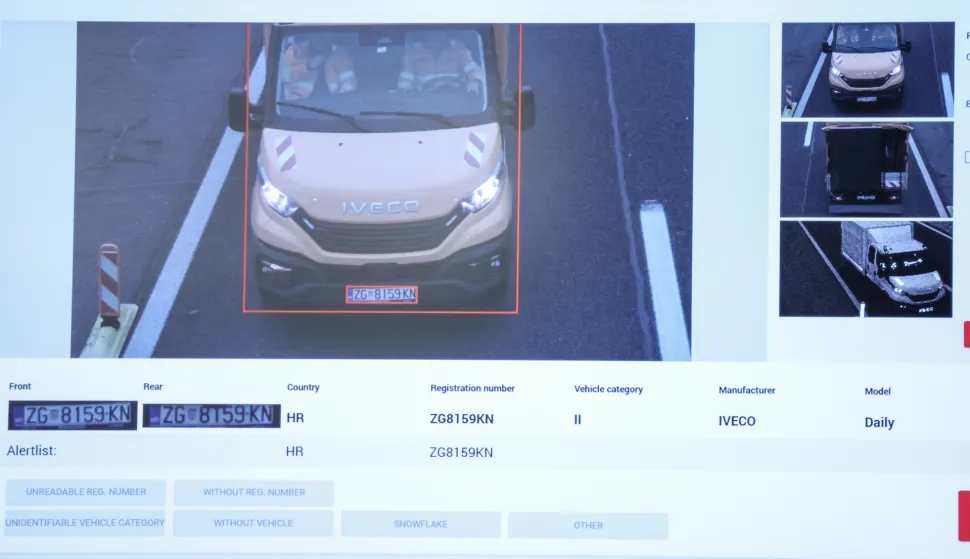
Task: Select the rear view truck thumbnail
Action: [866, 168]
